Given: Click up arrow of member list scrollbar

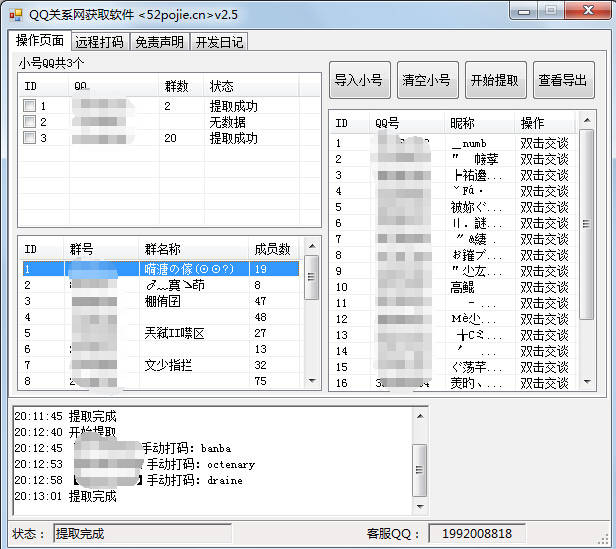Looking at the screenshot, I should pos(587,120).
